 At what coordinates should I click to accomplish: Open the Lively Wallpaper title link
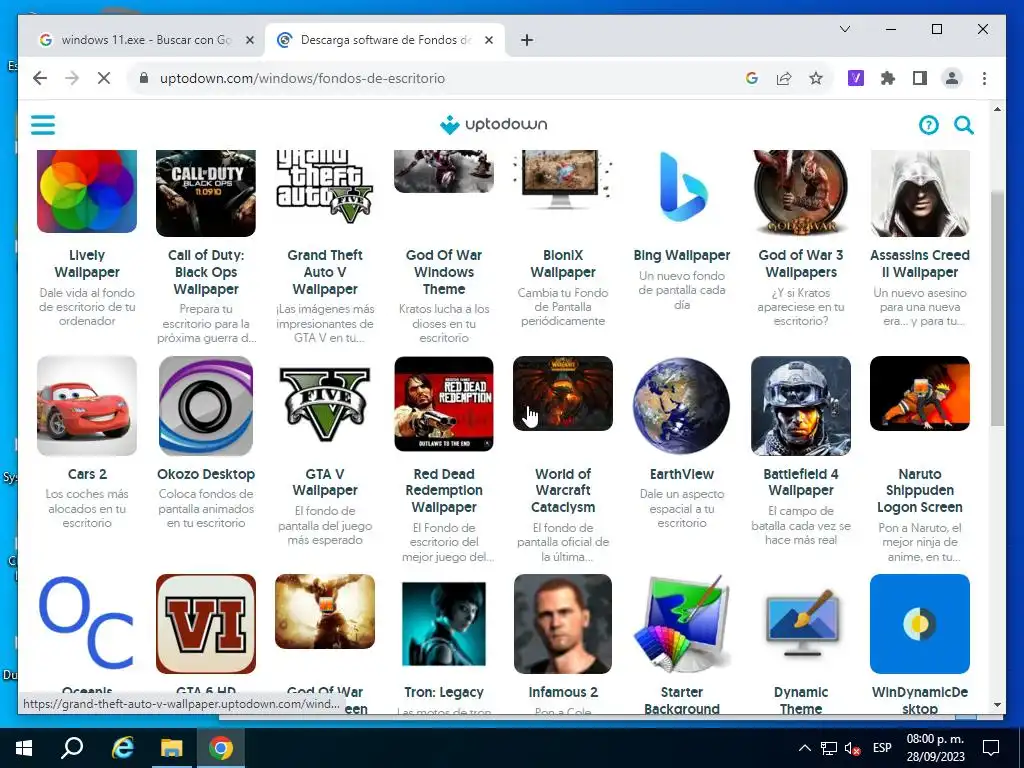click(x=87, y=263)
